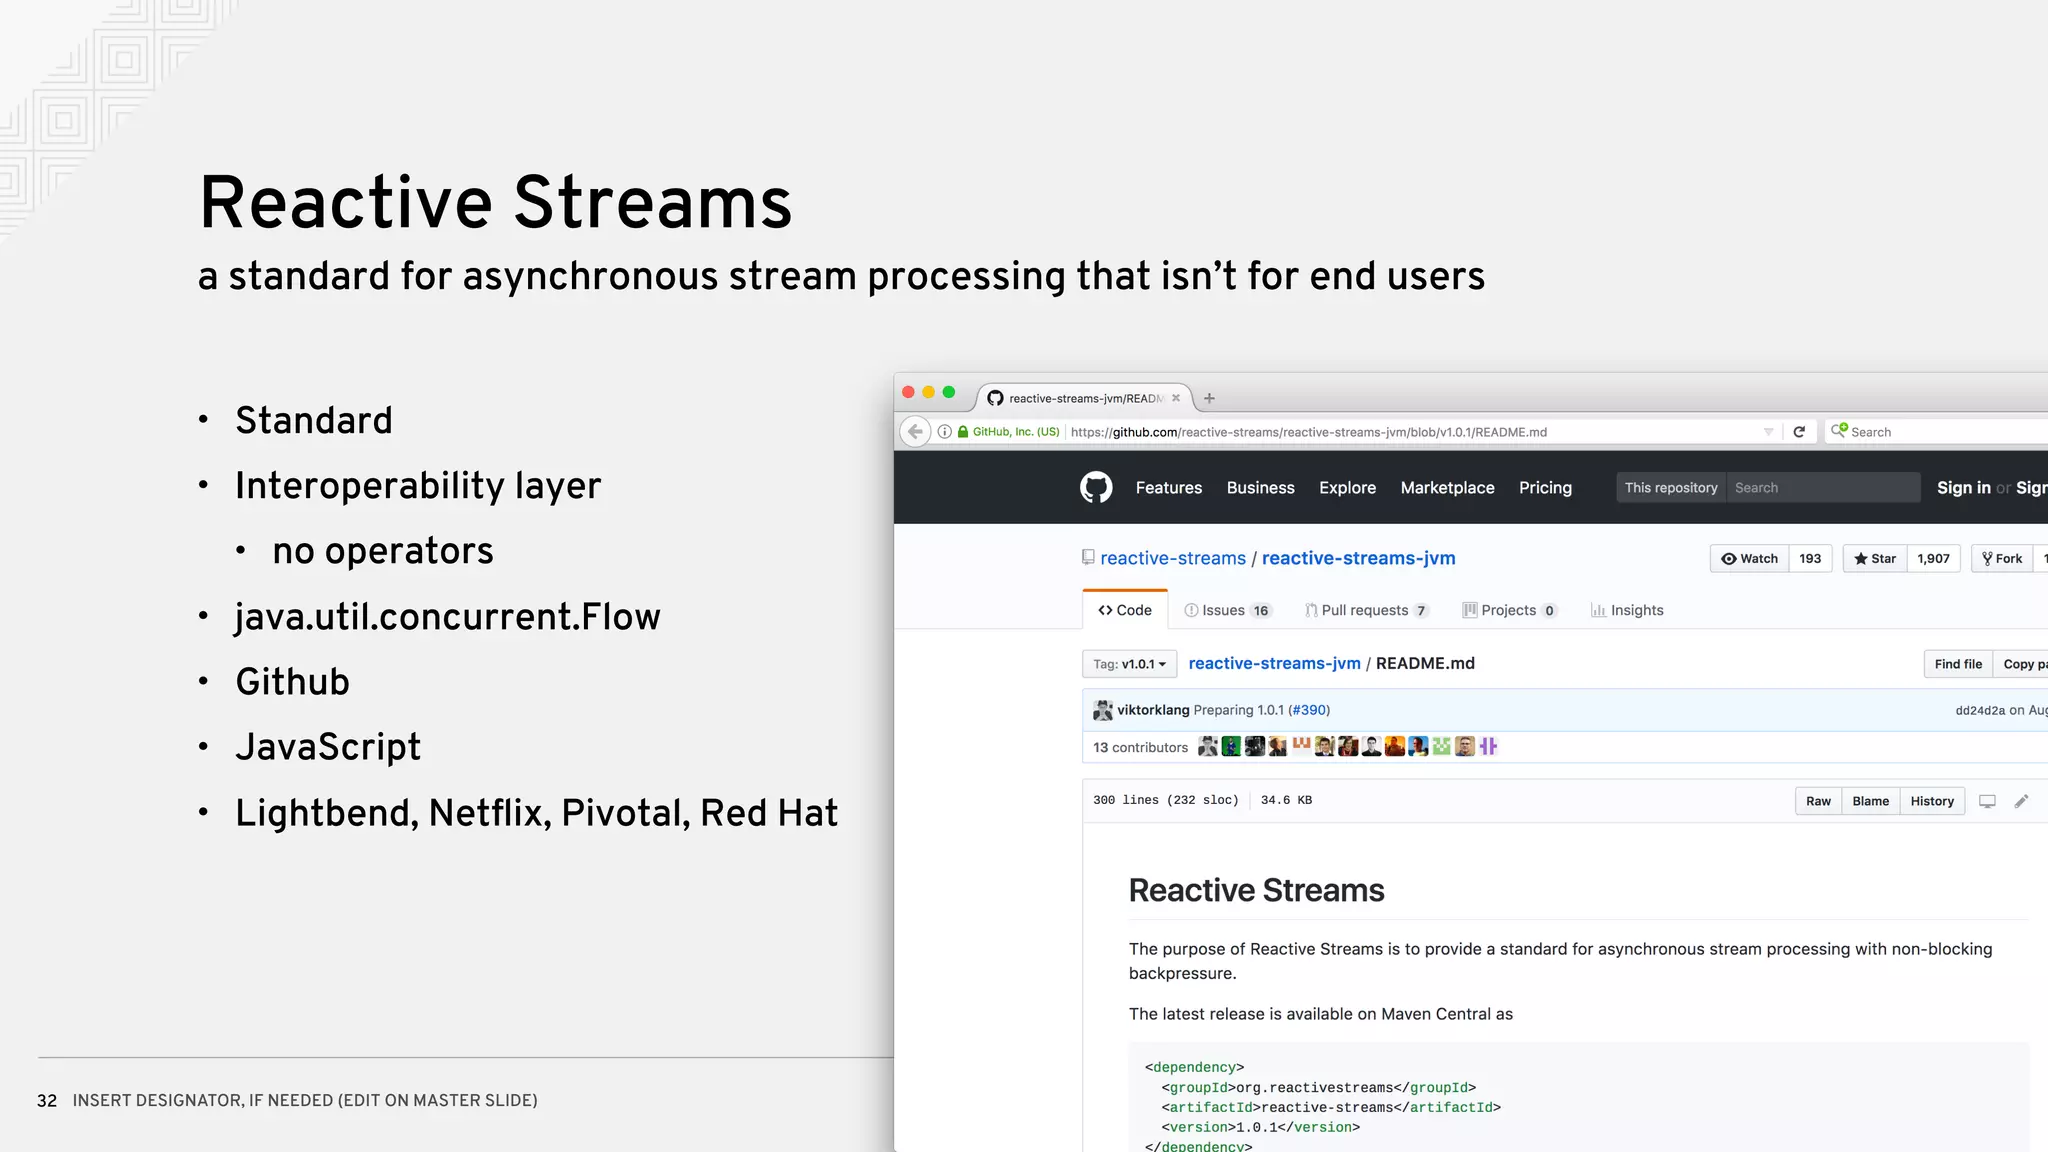Click the Watch button
Screen dimensions: 2048x1152
pos(1749,559)
